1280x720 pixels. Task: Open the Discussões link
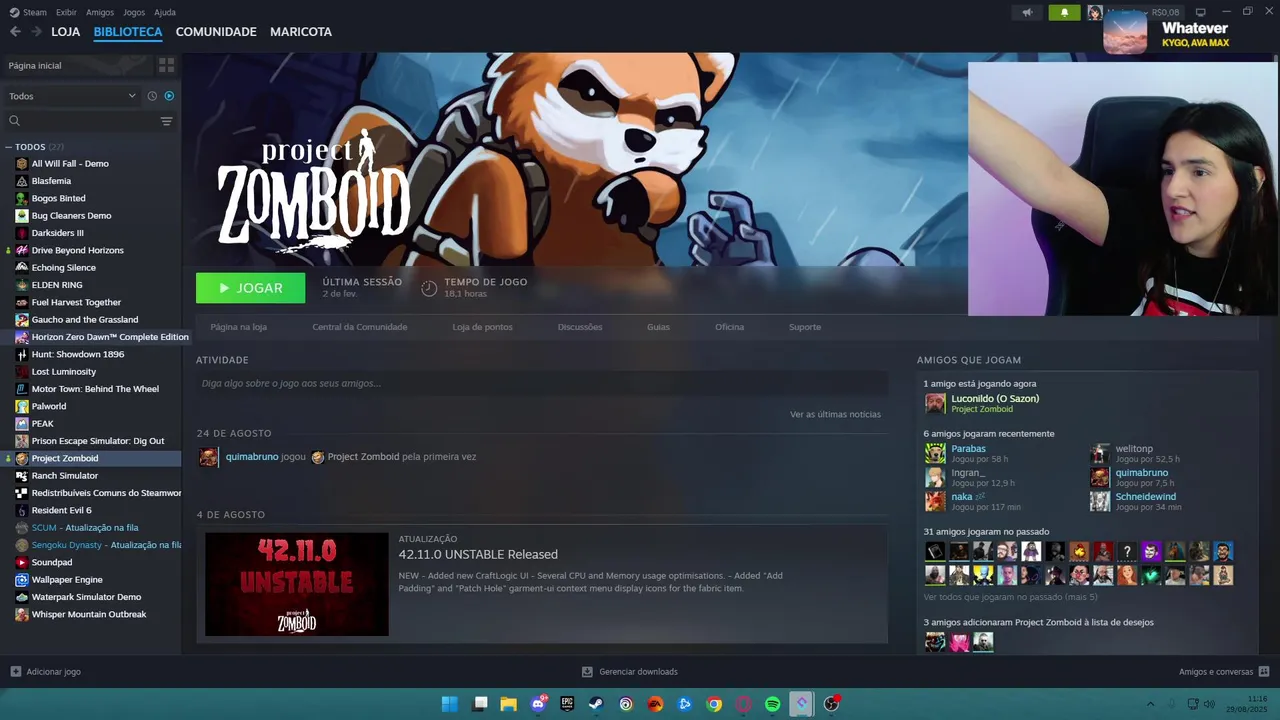580,327
